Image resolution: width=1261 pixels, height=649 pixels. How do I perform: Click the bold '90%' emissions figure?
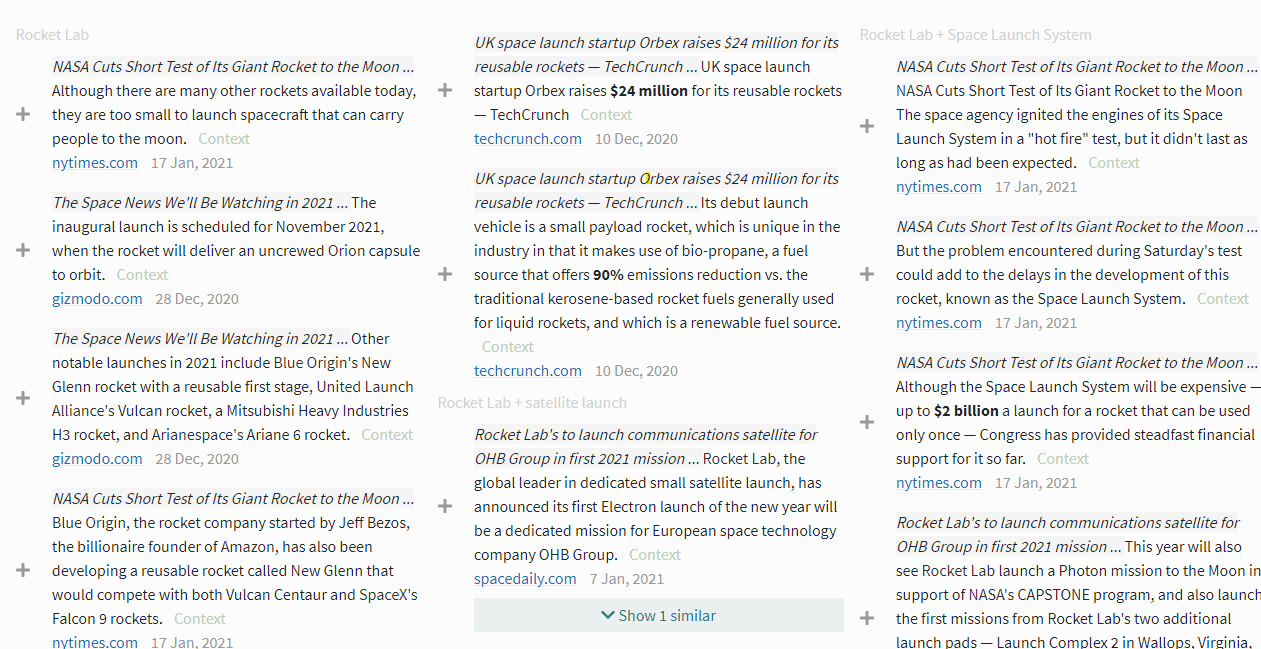point(608,275)
